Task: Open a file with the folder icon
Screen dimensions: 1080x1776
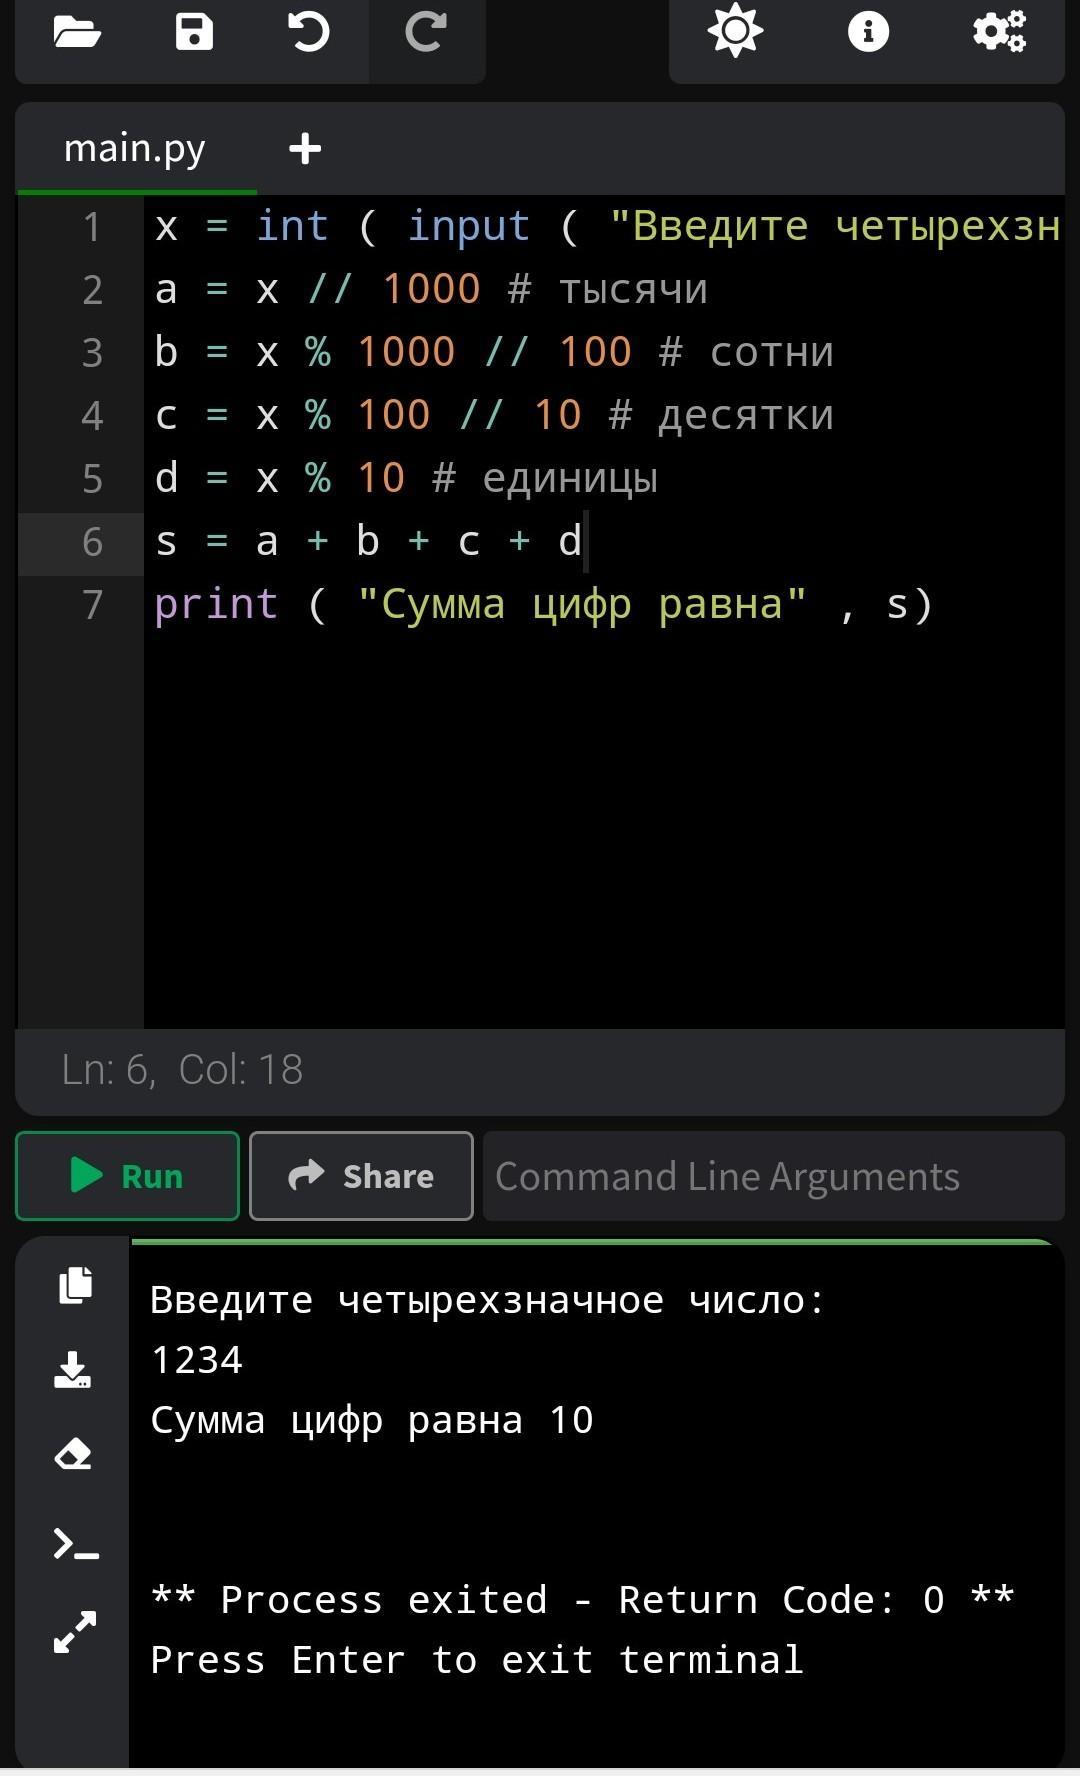Action: pos(77,32)
